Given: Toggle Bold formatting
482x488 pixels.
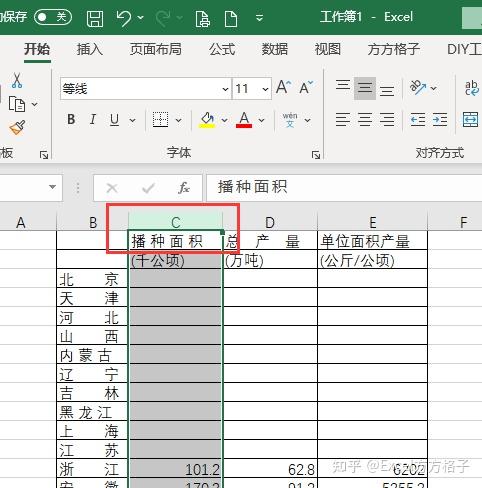Looking at the screenshot, I should click(x=71, y=119).
